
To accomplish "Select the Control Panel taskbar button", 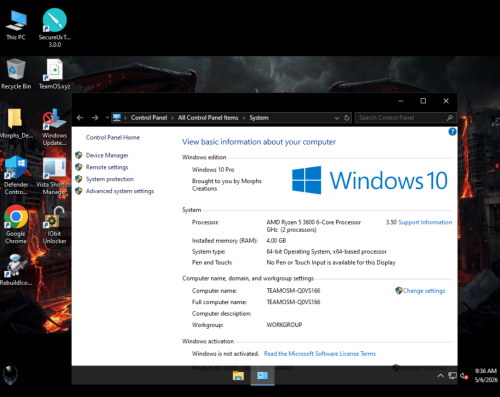I will pyautogui.click(x=262, y=376).
